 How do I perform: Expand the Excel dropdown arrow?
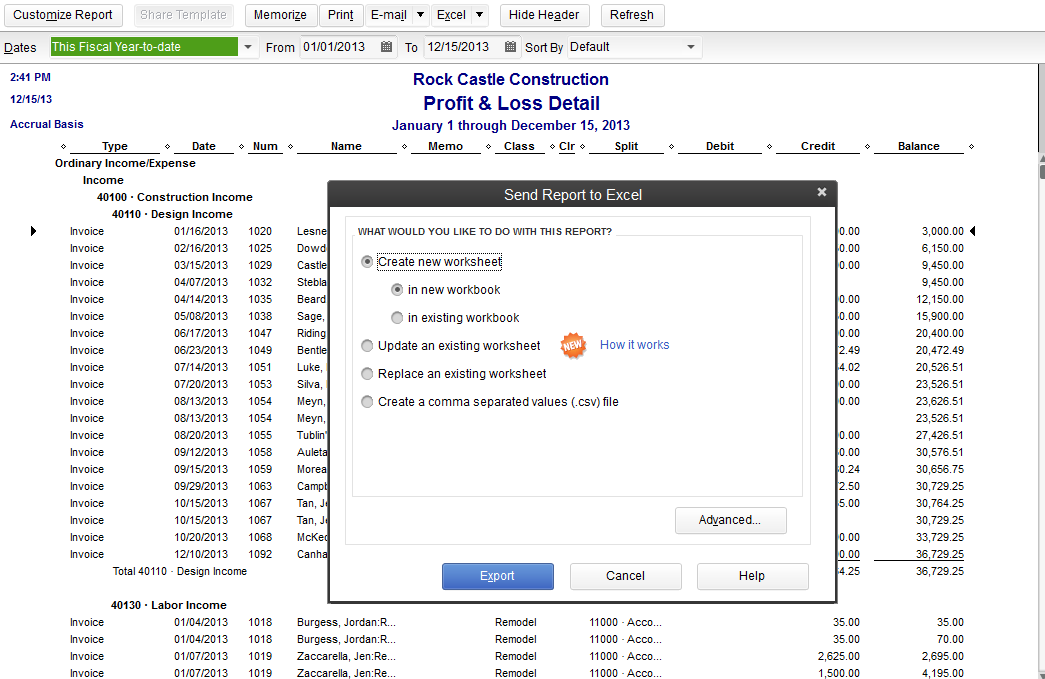pos(479,15)
